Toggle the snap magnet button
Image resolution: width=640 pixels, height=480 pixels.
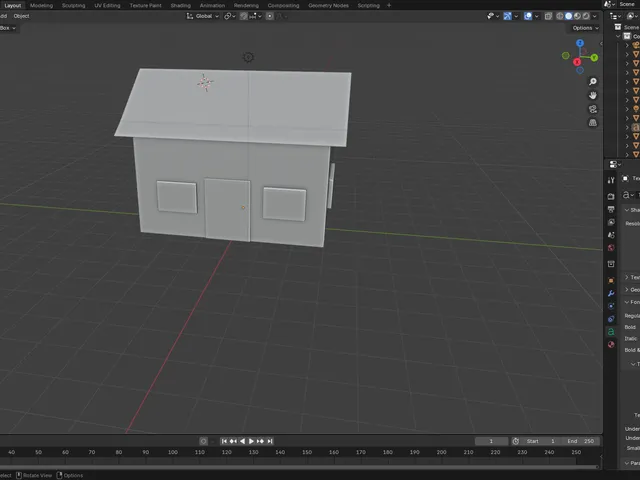244,16
